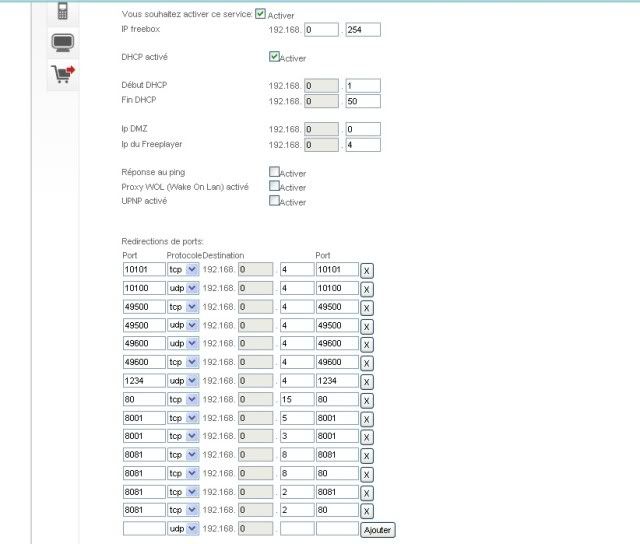Delete the last 8081 to port 80 redirection
640x544 pixels.
coord(367,511)
